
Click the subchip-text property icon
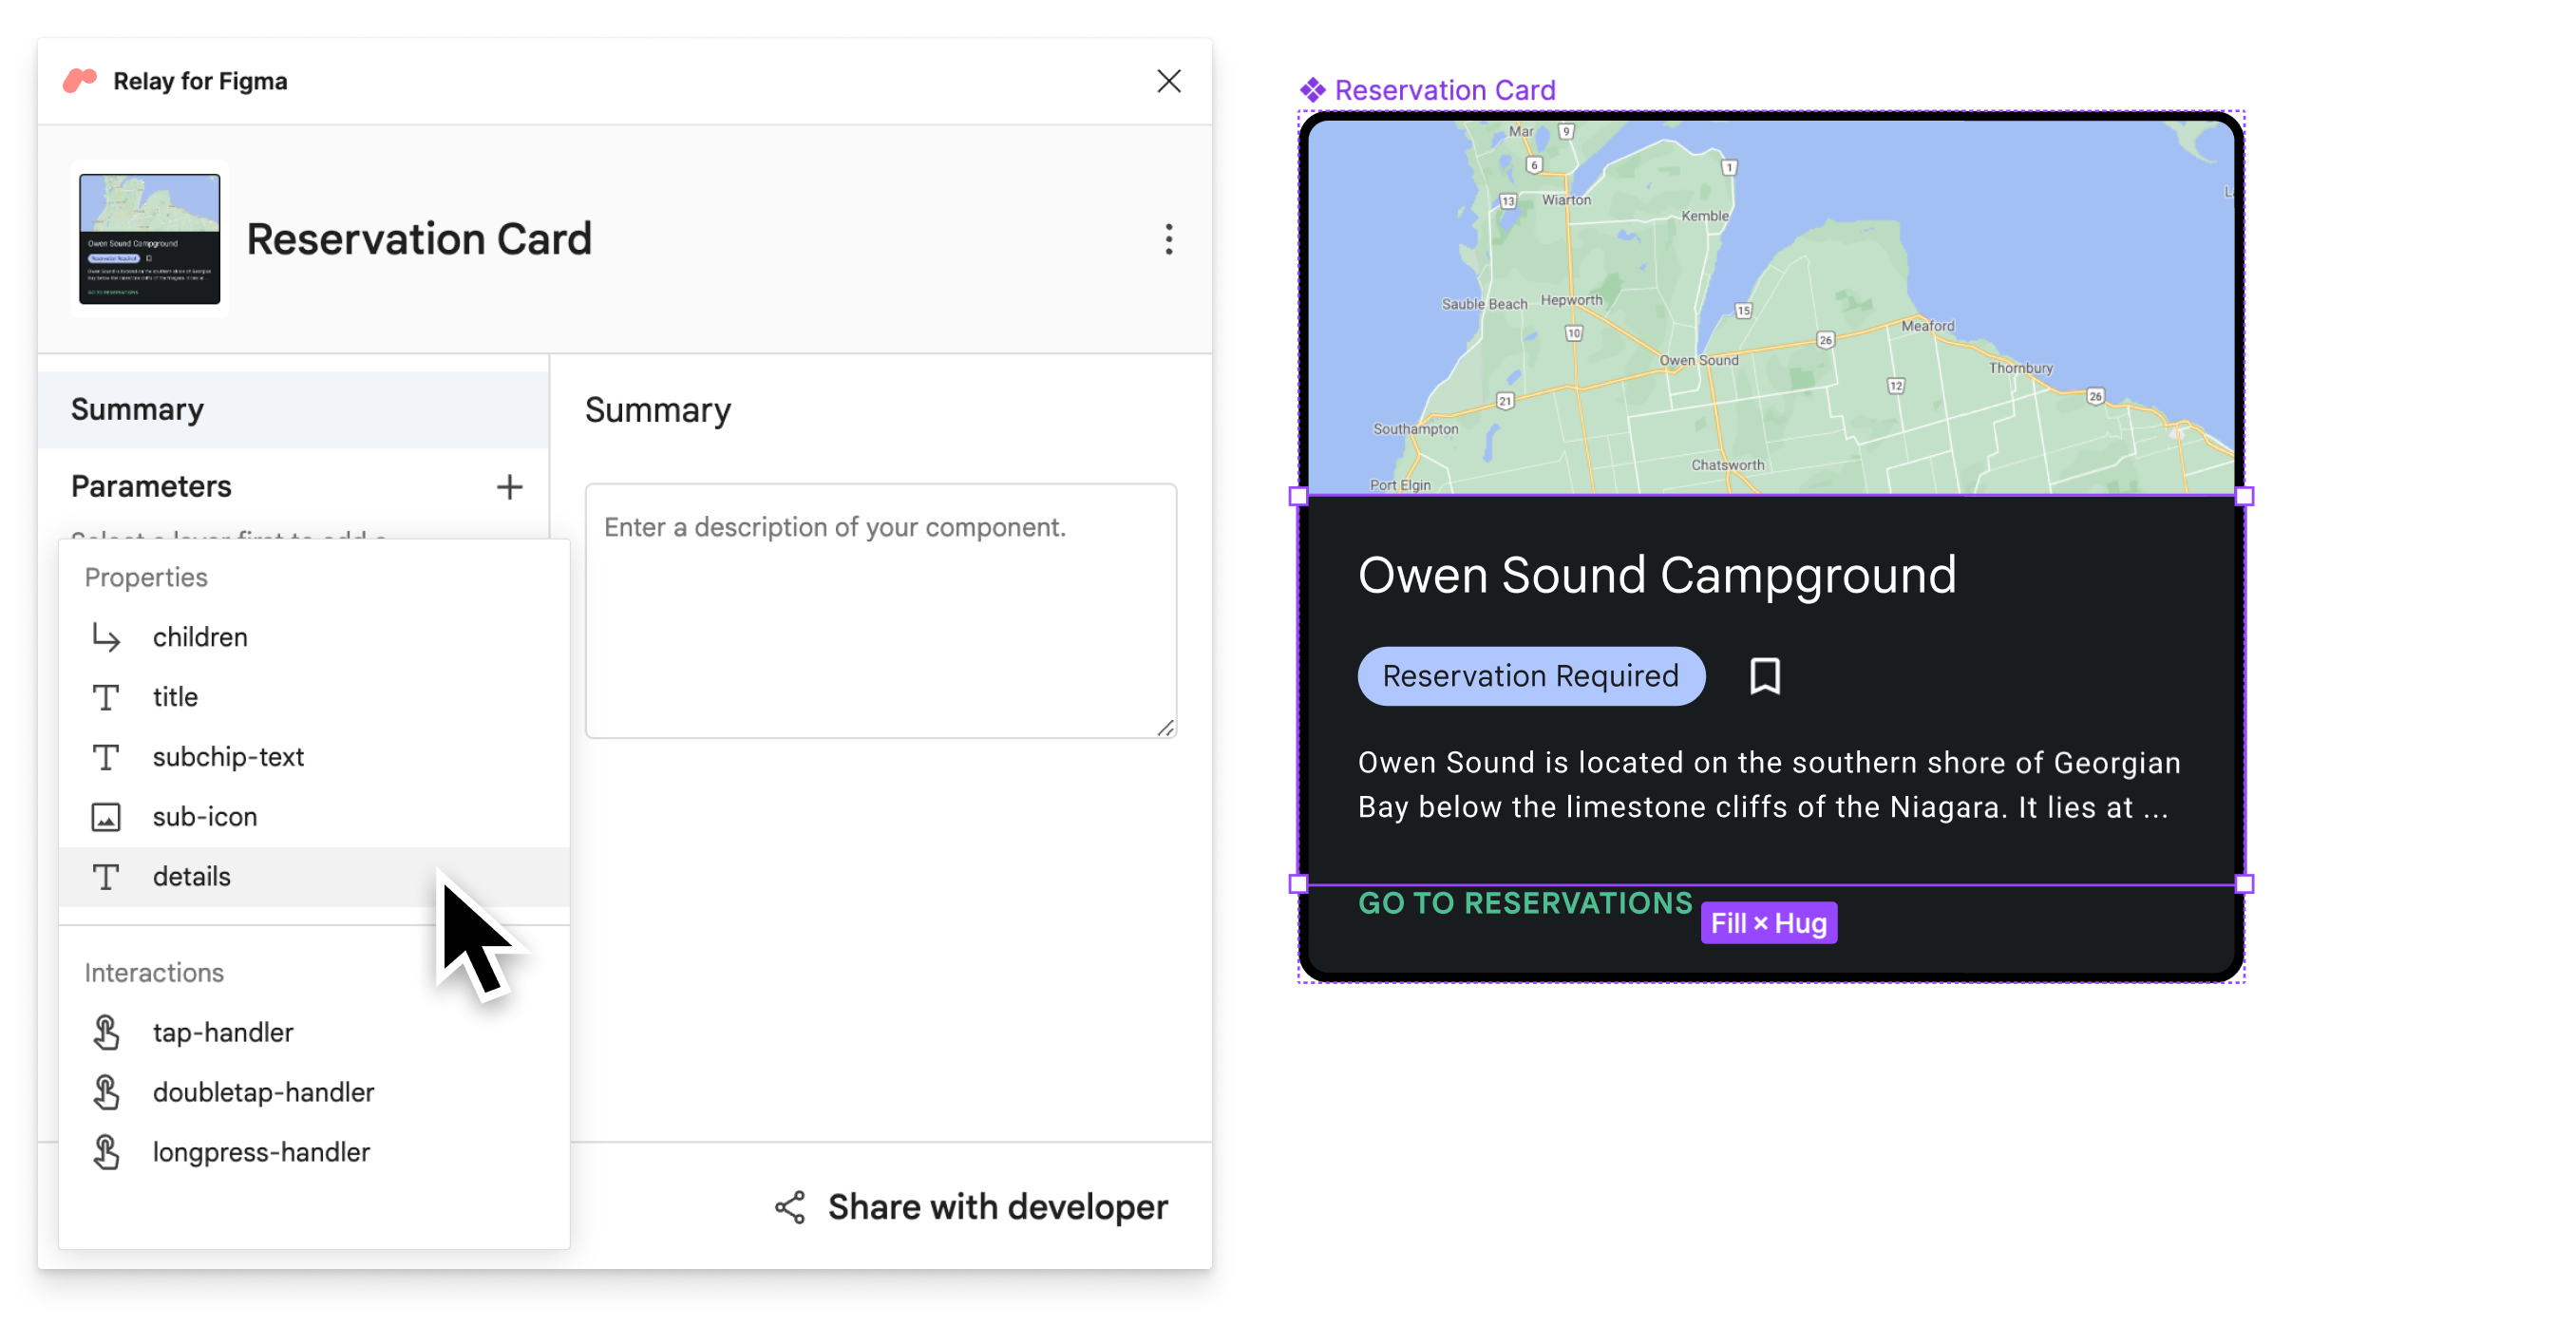click(106, 756)
